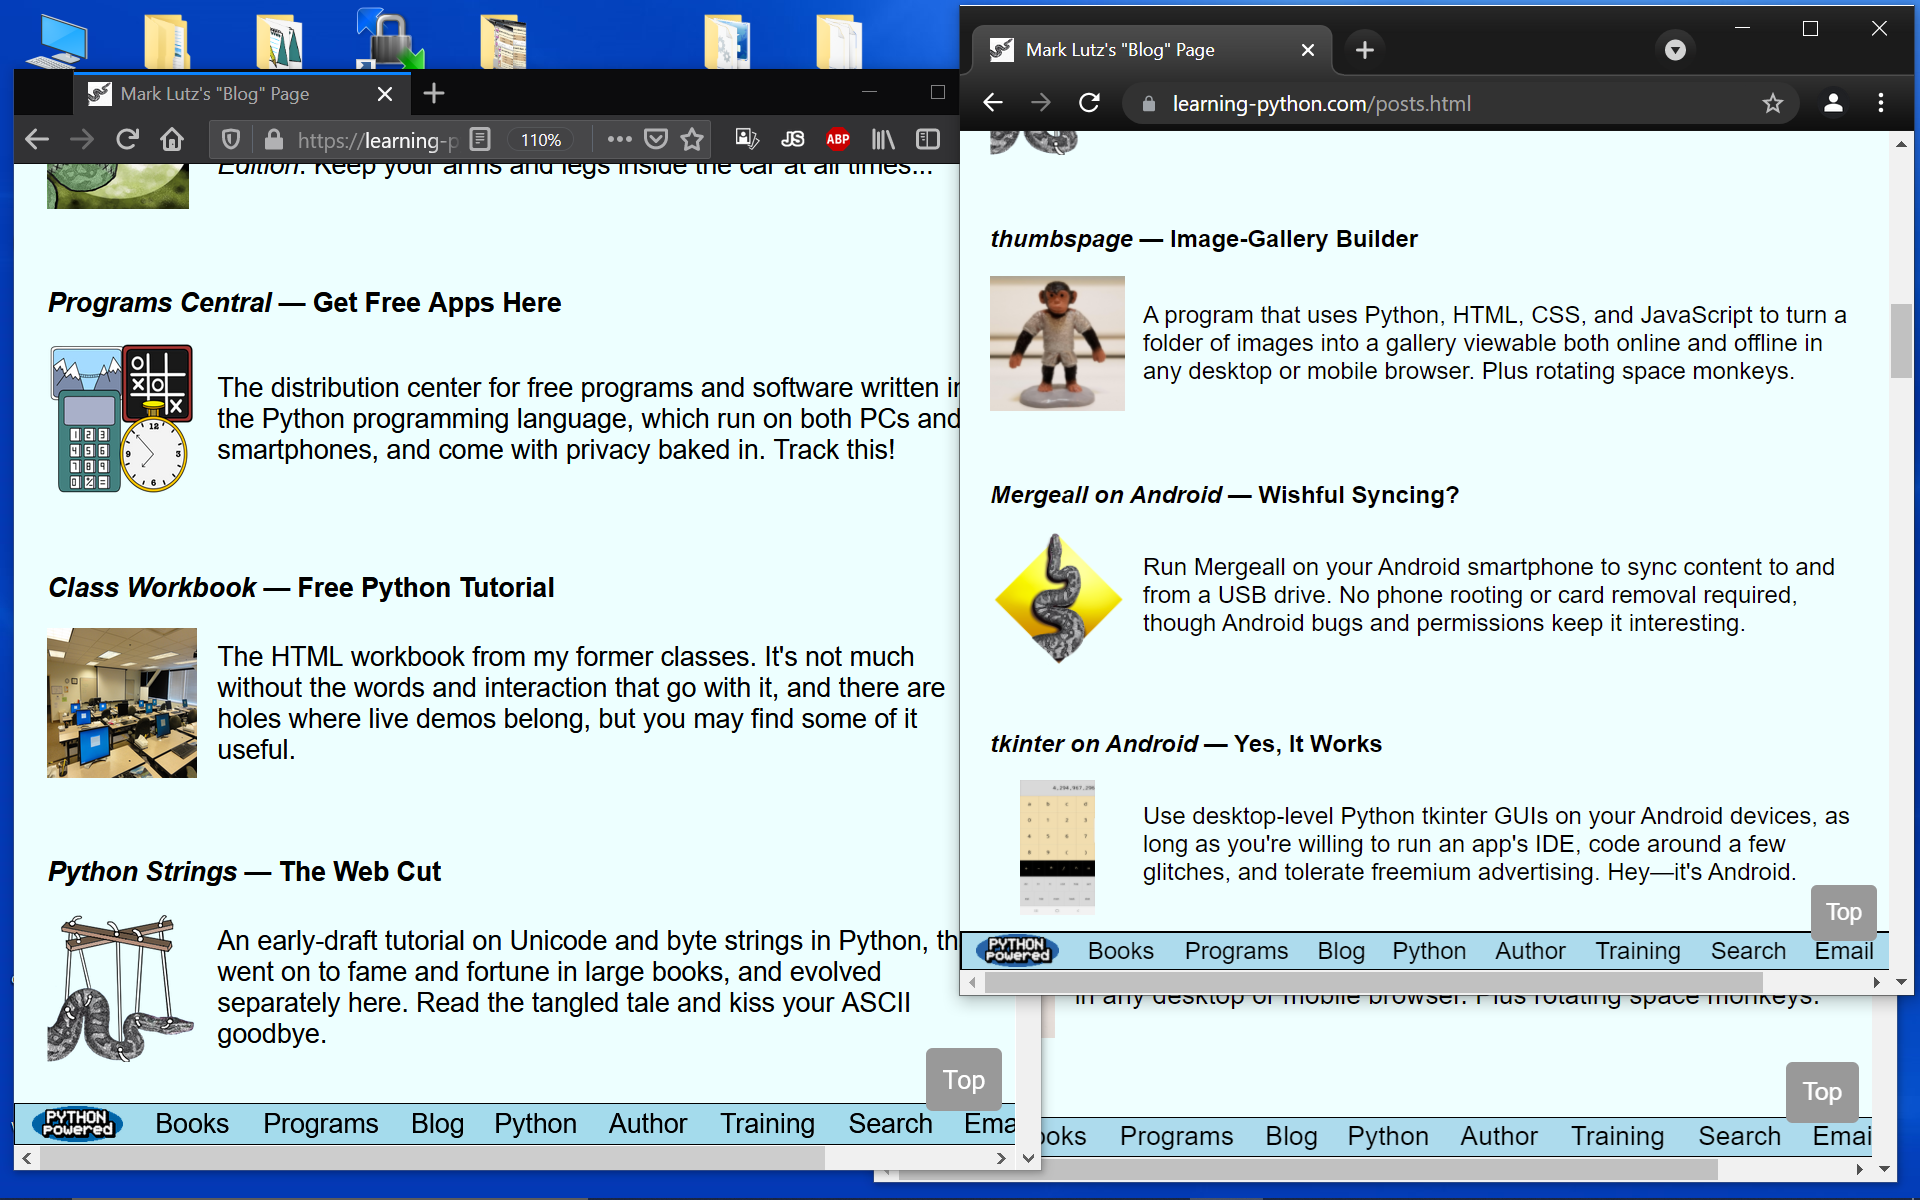Viewport: 1920px width, 1200px height.
Task: Save page to Pocket in Firefox
Action: click(656, 140)
